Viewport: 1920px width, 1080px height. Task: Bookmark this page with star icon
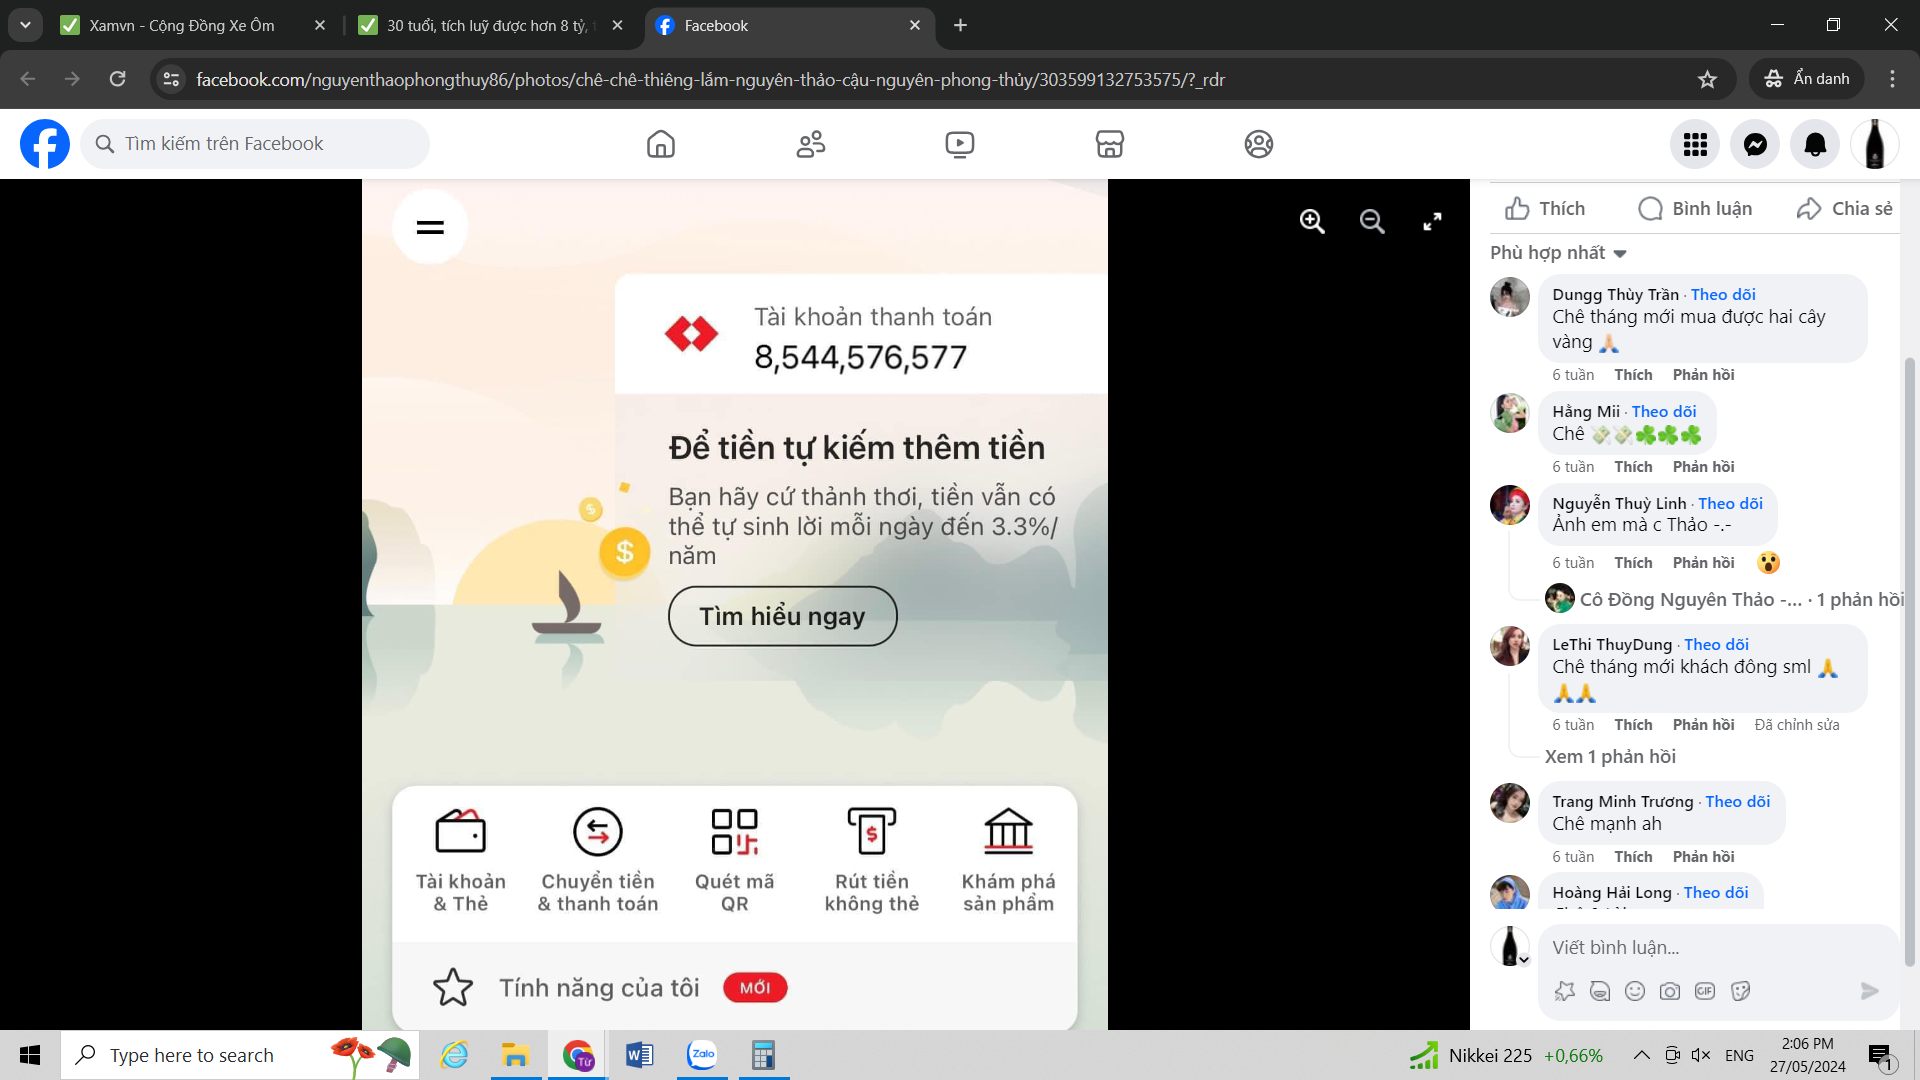[1707, 79]
